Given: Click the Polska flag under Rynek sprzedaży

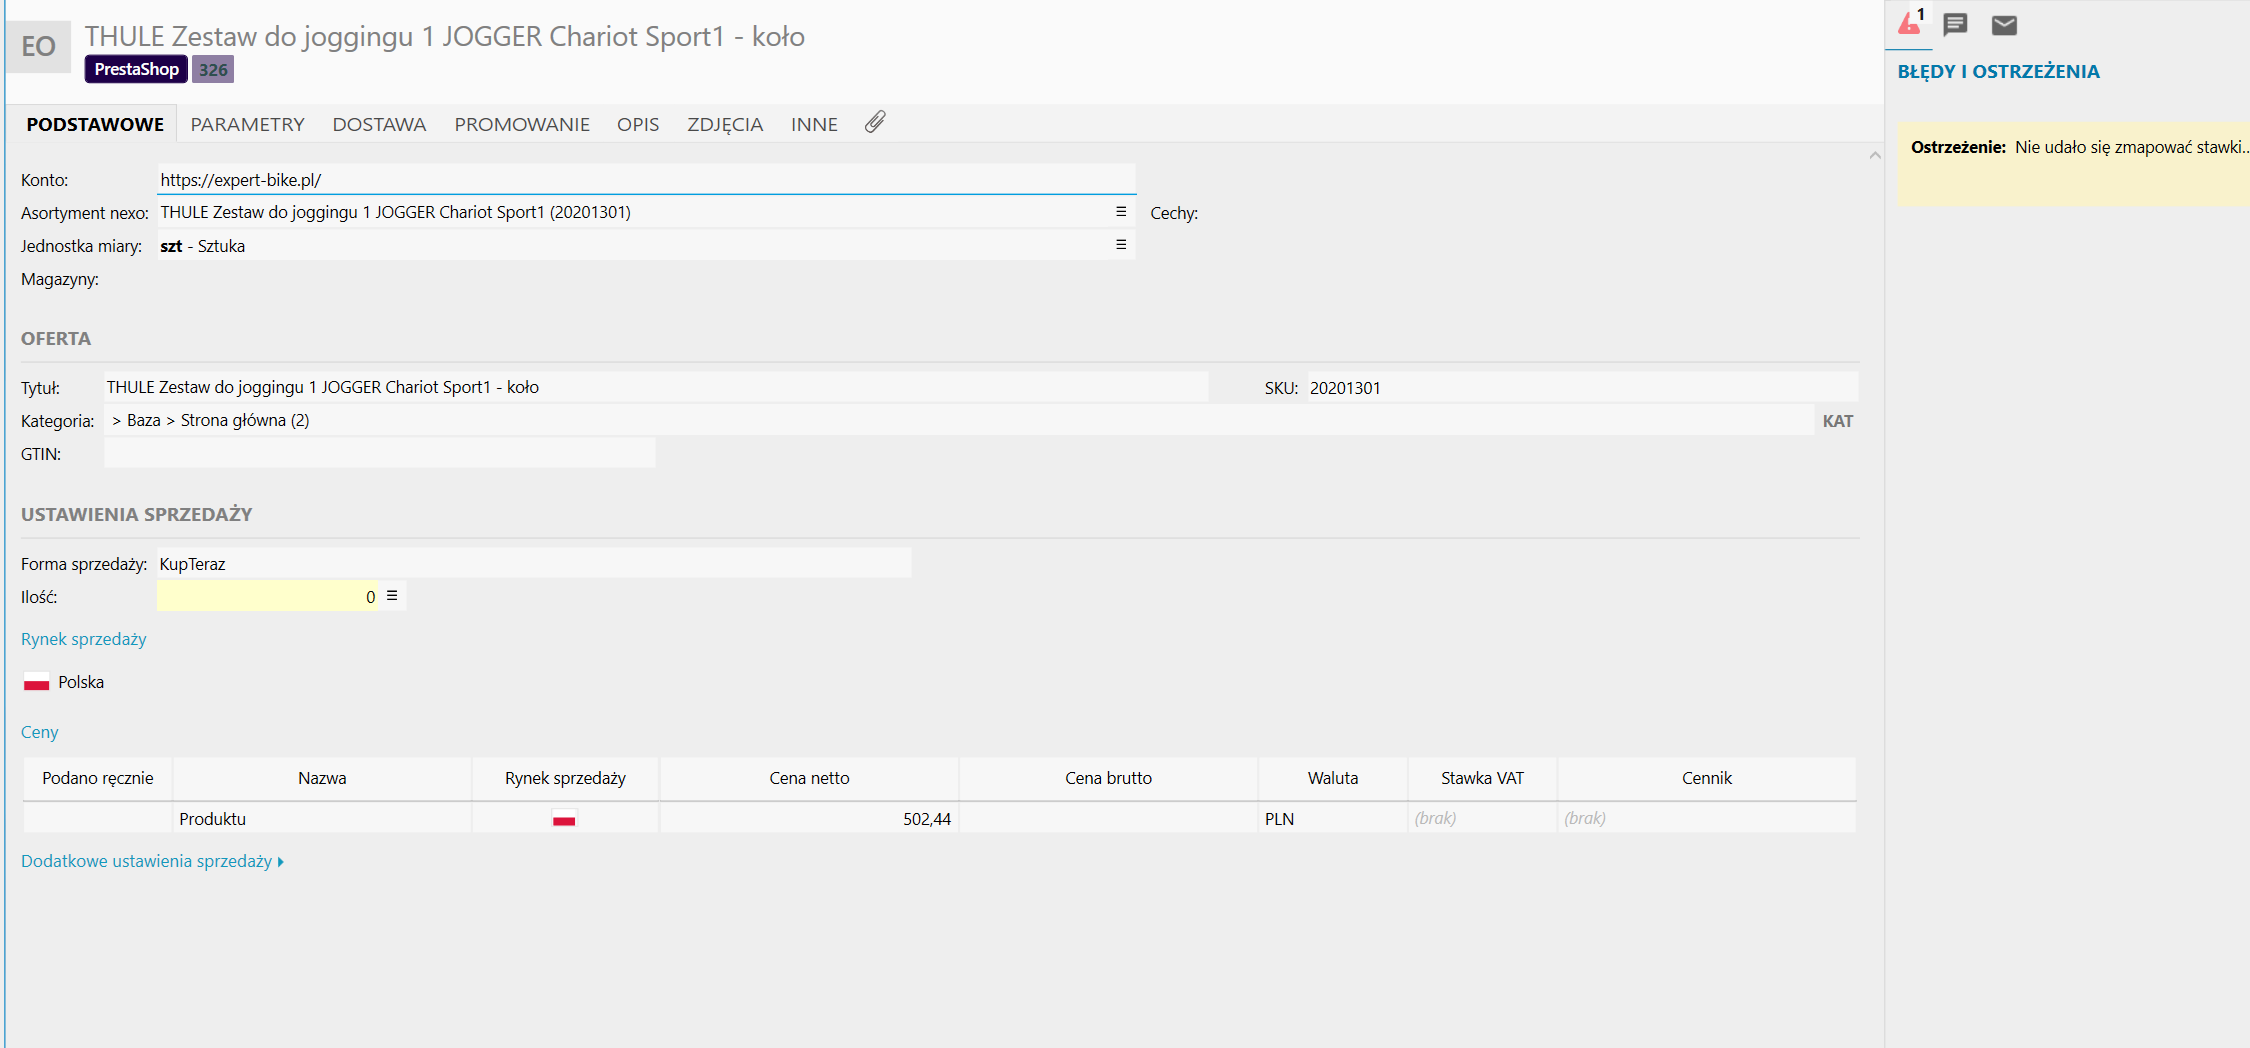Looking at the screenshot, I should tap(37, 683).
